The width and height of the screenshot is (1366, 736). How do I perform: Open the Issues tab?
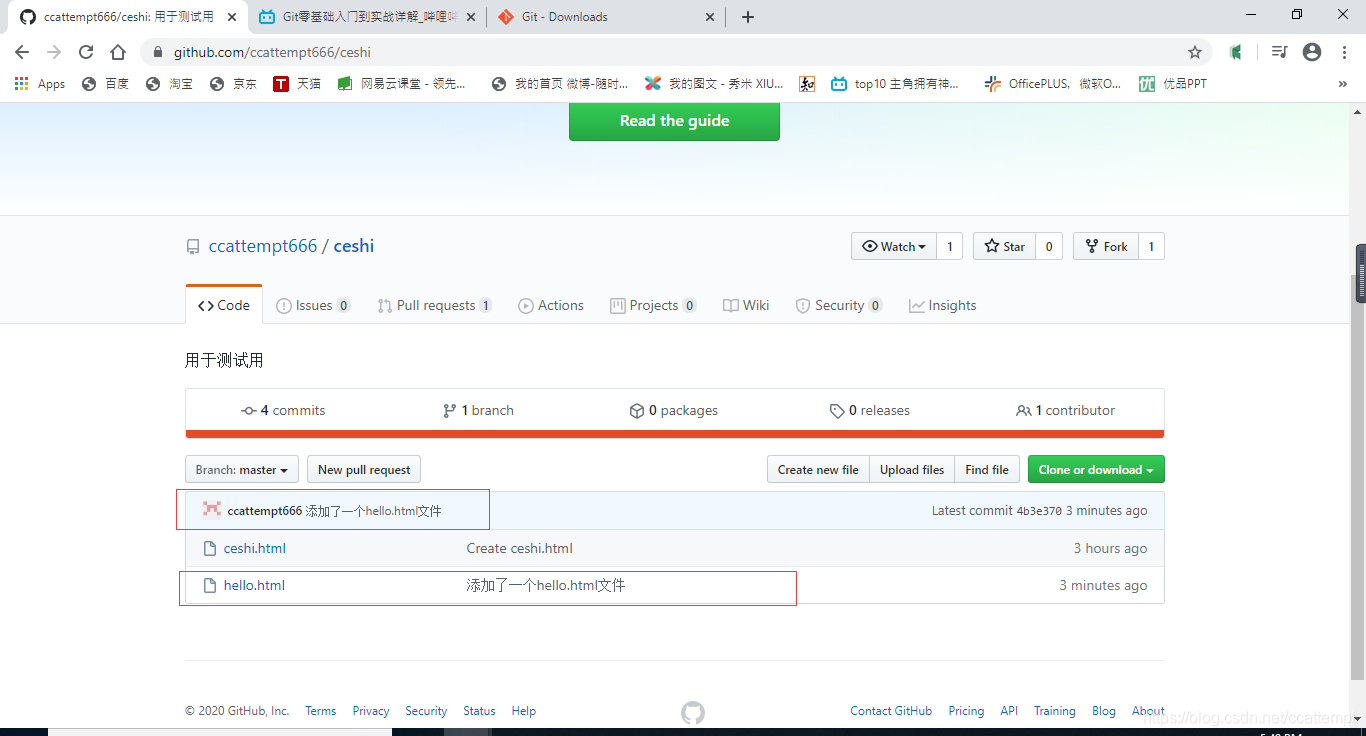tap(313, 305)
